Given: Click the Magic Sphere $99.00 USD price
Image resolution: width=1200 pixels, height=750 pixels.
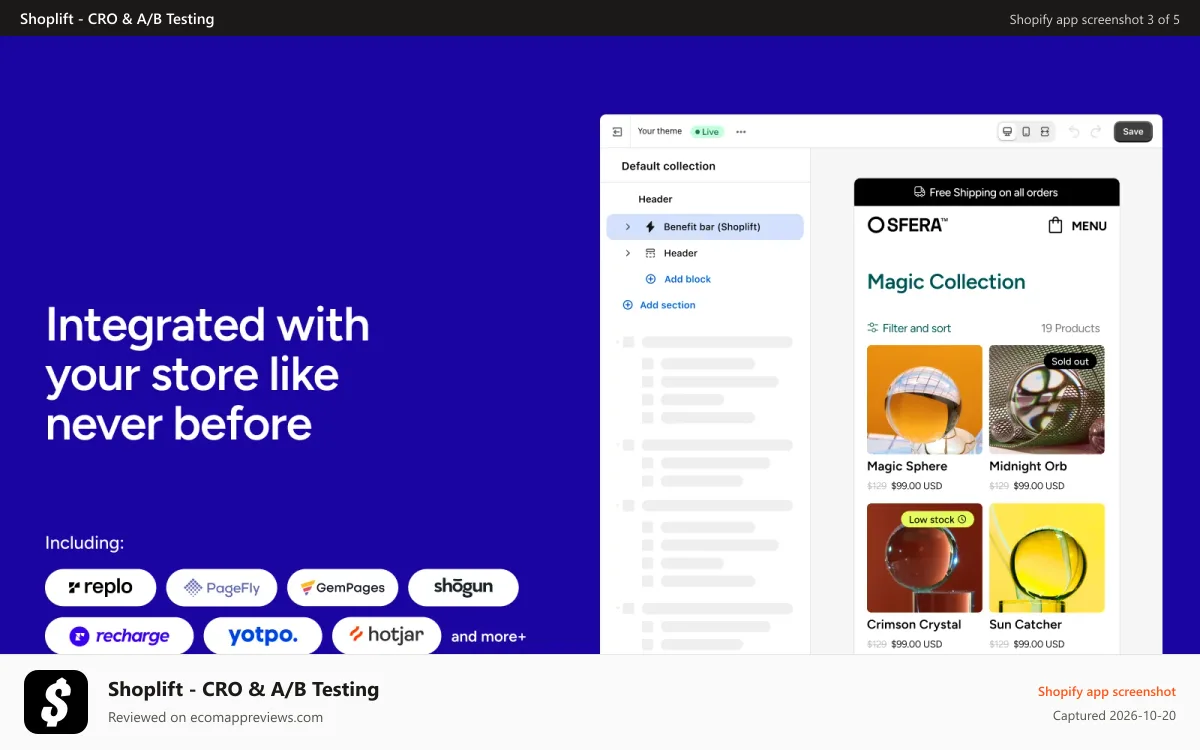Looking at the screenshot, I should 917,486.
